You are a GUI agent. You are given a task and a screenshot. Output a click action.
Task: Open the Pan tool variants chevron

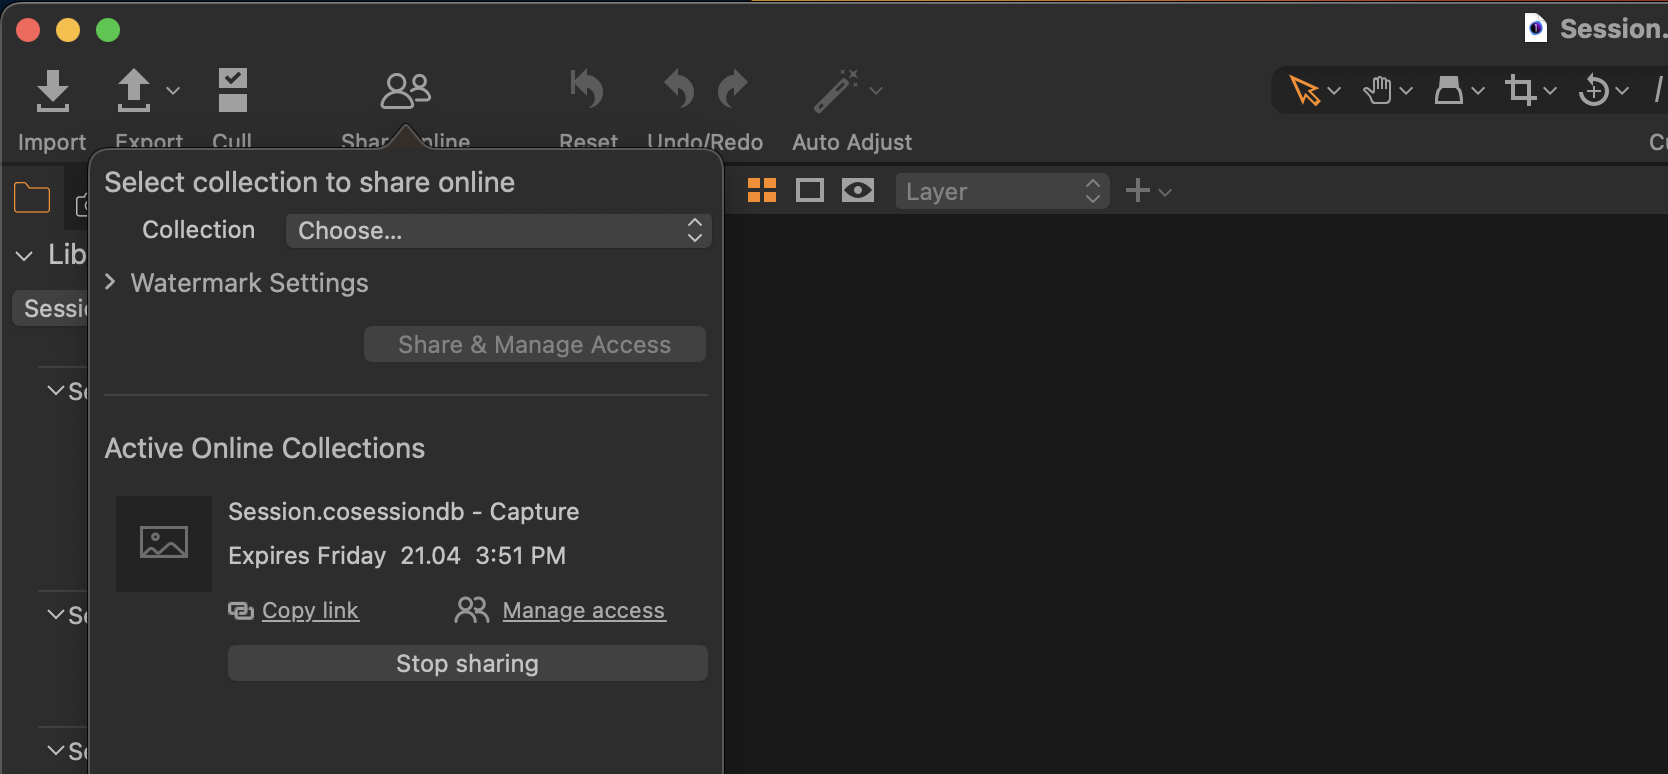point(1406,91)
